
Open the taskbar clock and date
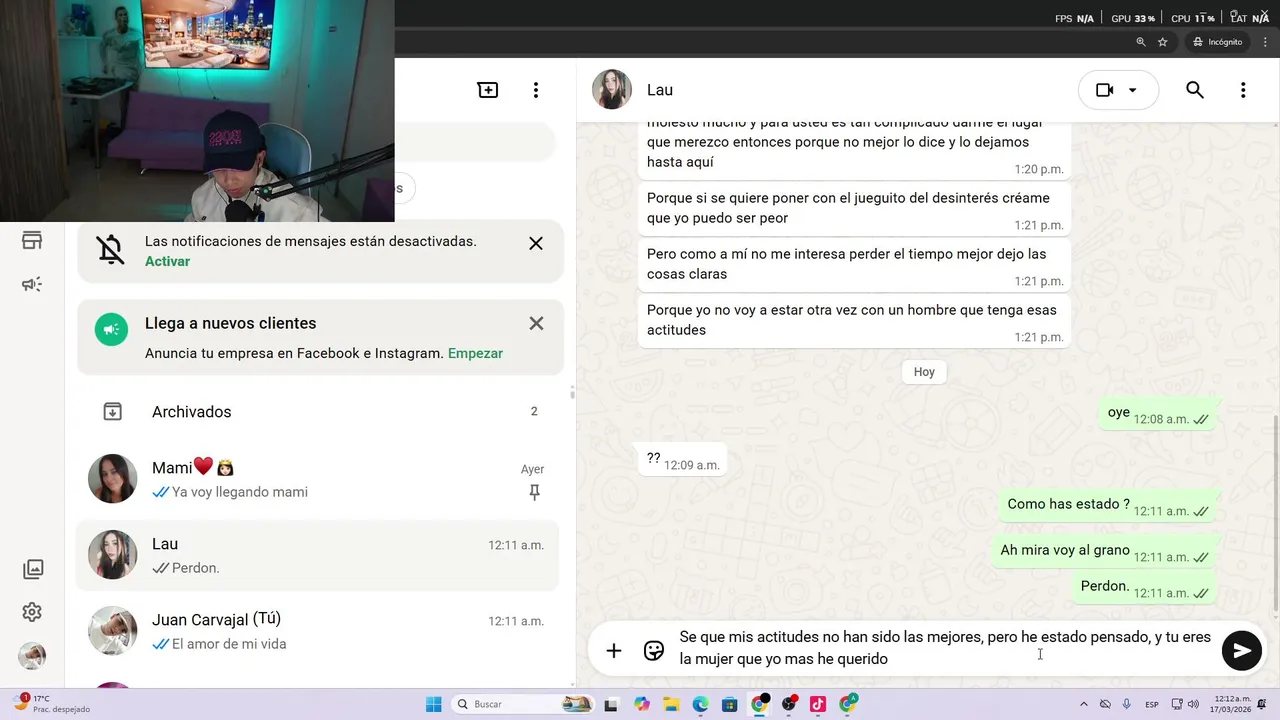coord(1232,703)
